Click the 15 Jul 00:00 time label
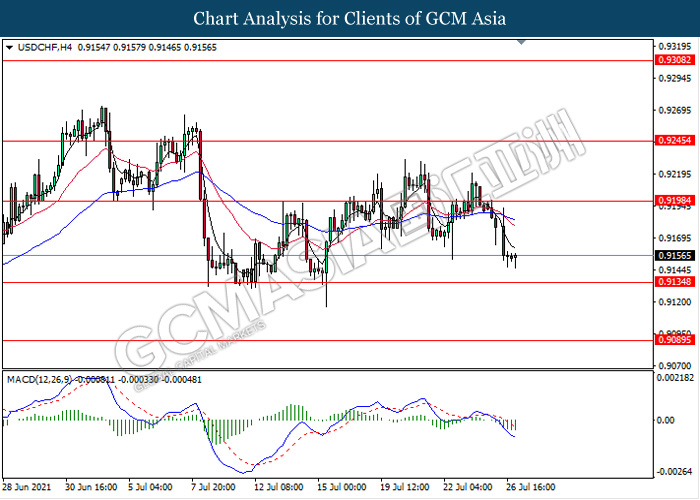The width and height of the screenshot is (700, 500). pos(342,487)
